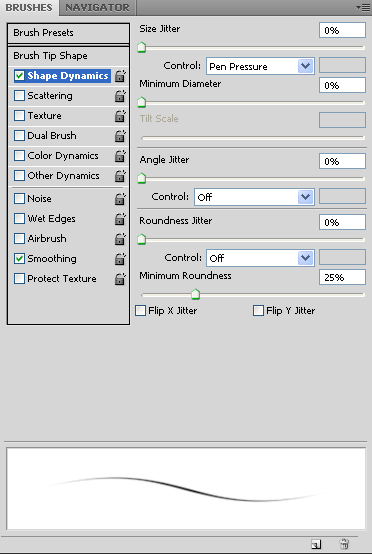The height and width of the screenshot is (554, 372).
Task: Lock the Color Dynamics settings
Action: pyautogui.click(x=120, y=156)
